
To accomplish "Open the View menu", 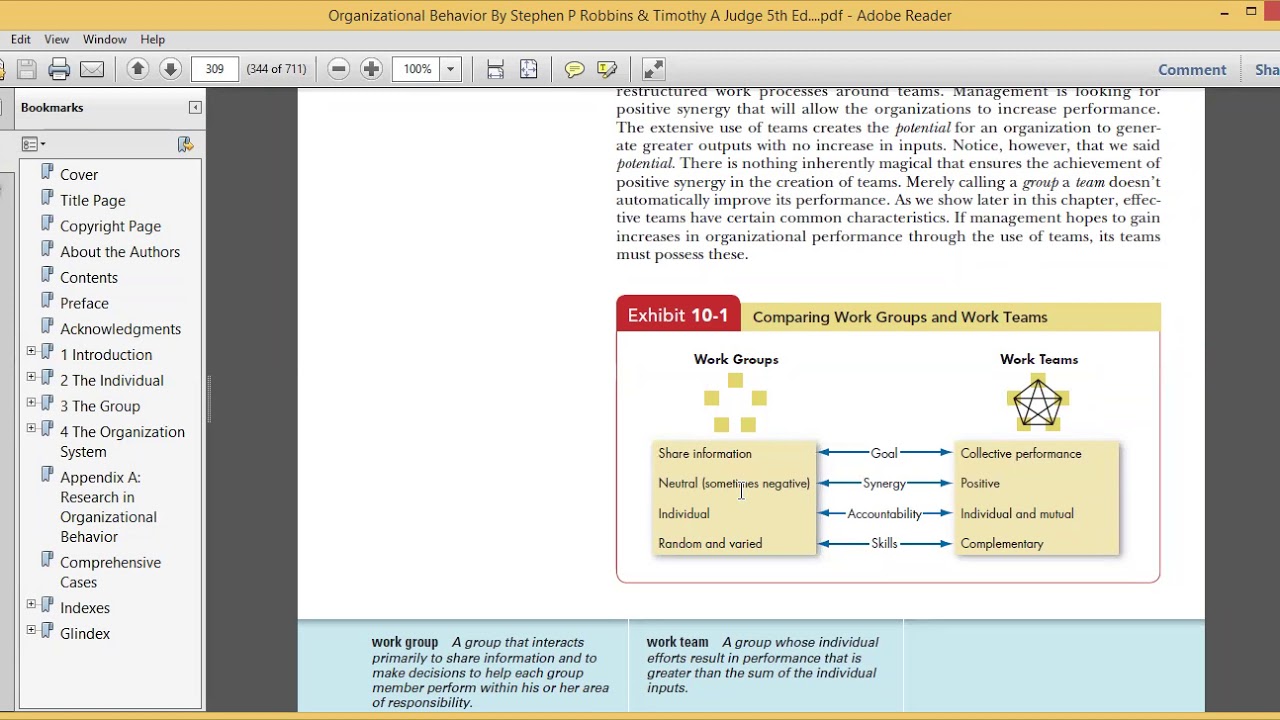I will [57, 39].
